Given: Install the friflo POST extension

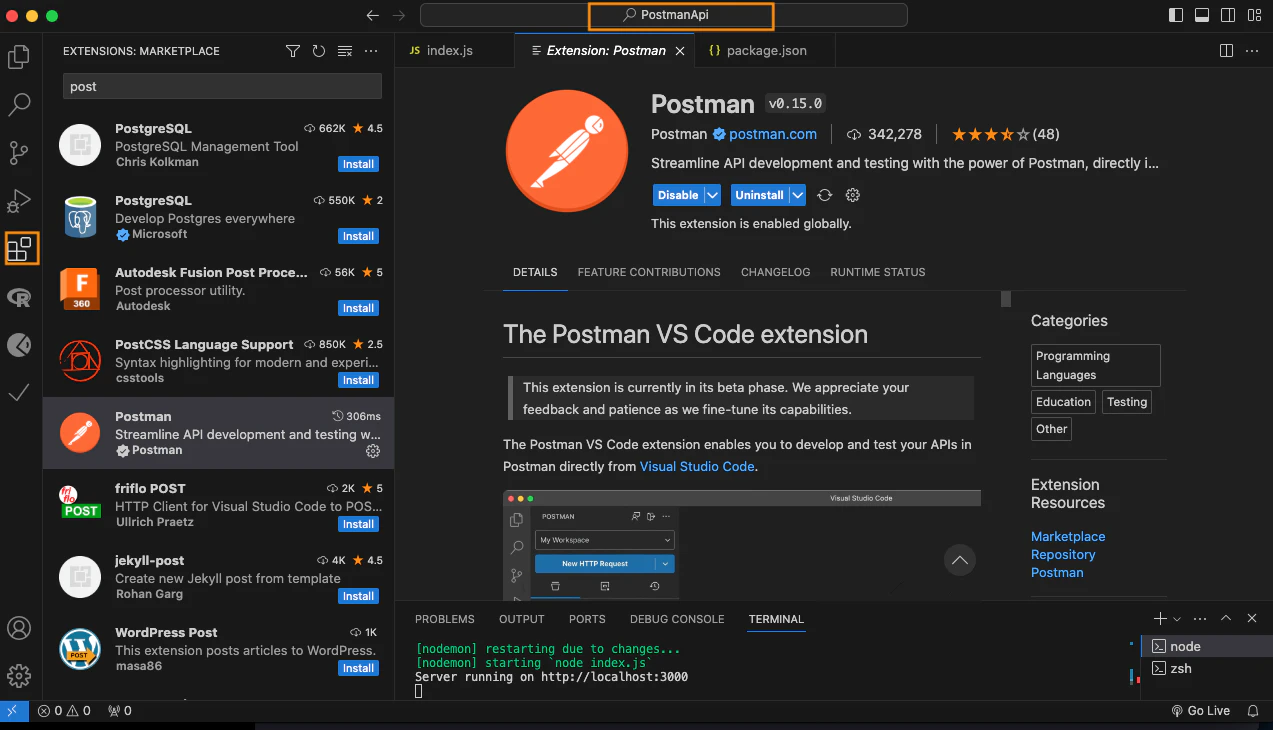Looking at the screenshot, I should [x=358, y=524].
